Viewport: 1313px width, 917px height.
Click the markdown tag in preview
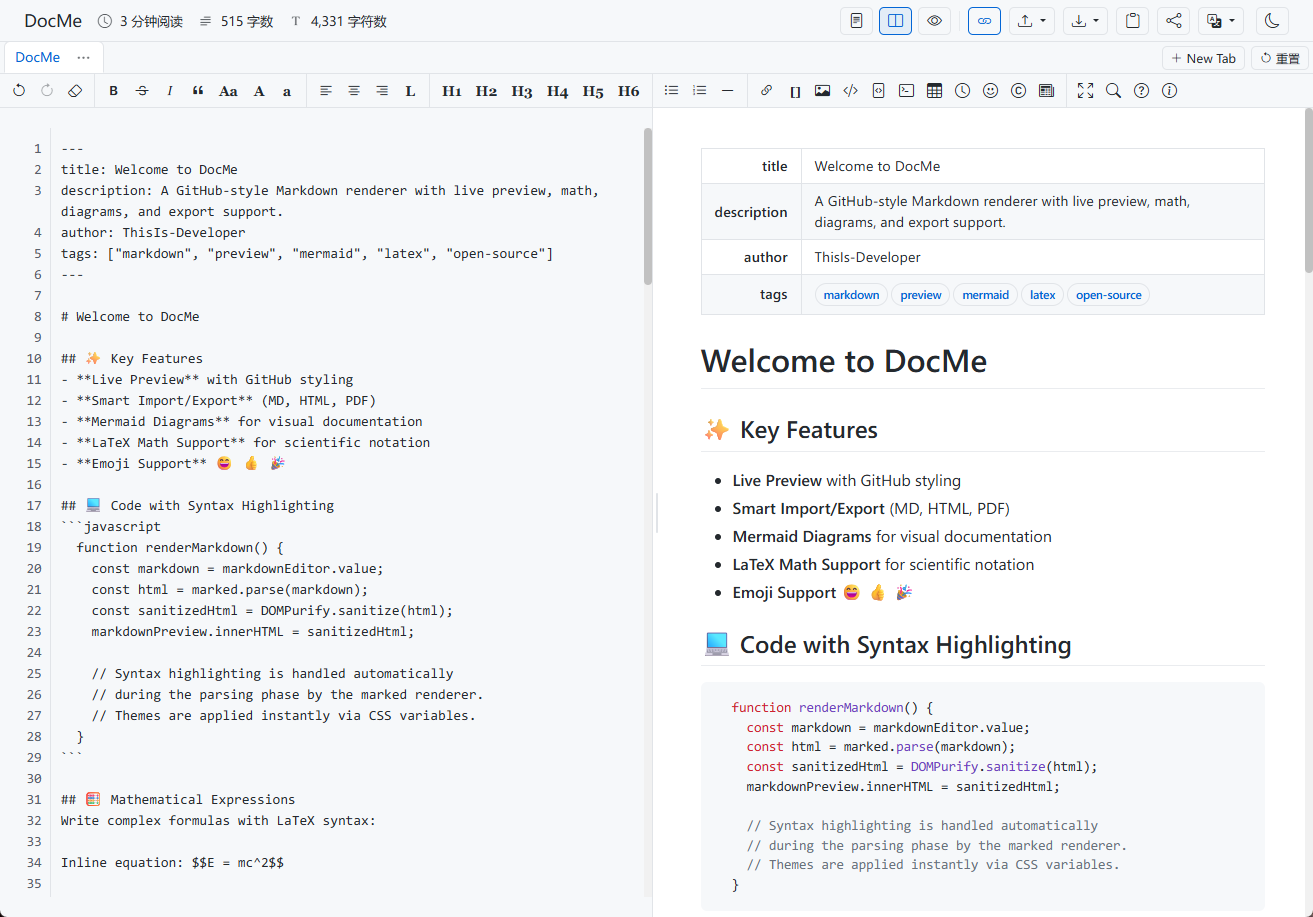tap(851, 295)
